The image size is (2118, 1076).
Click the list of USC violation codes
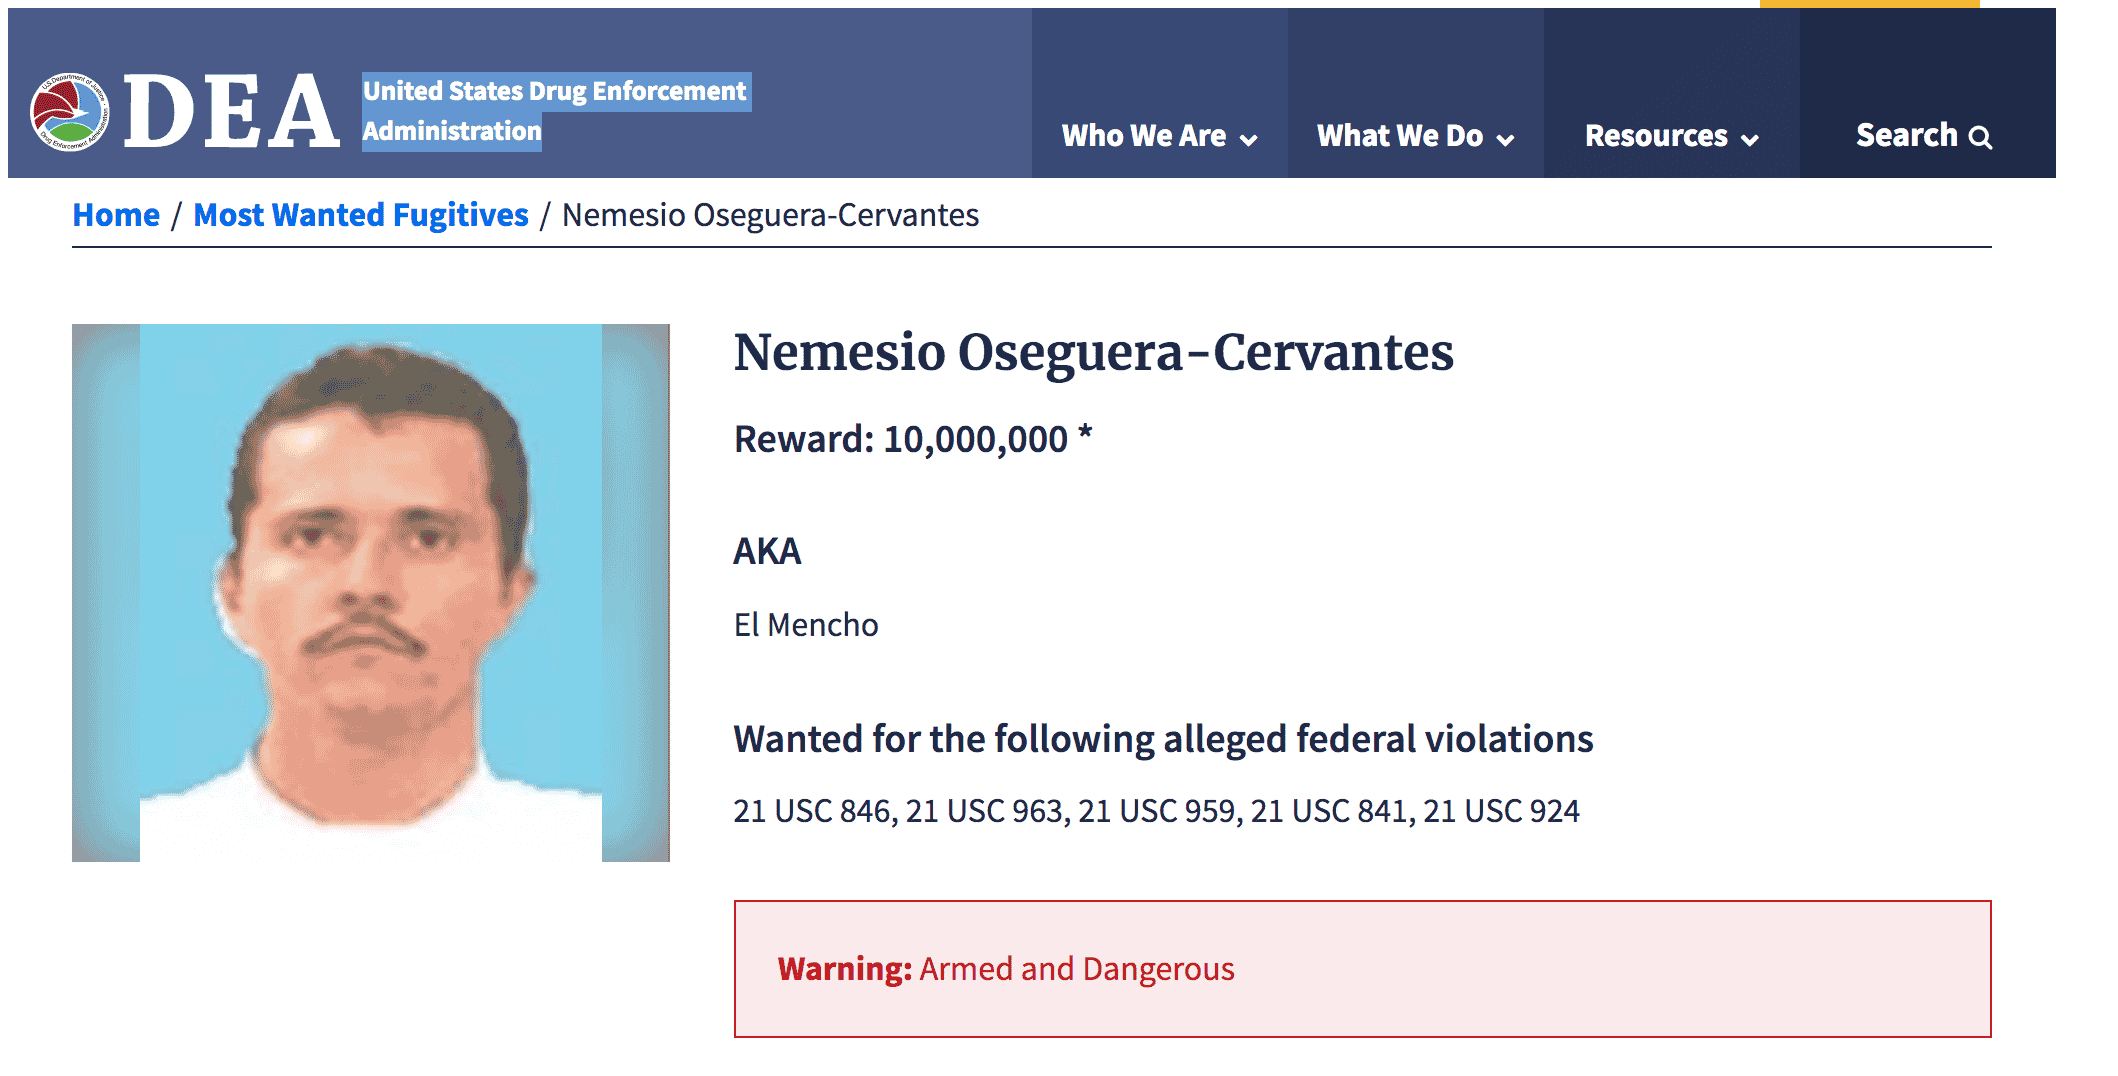1156,811
